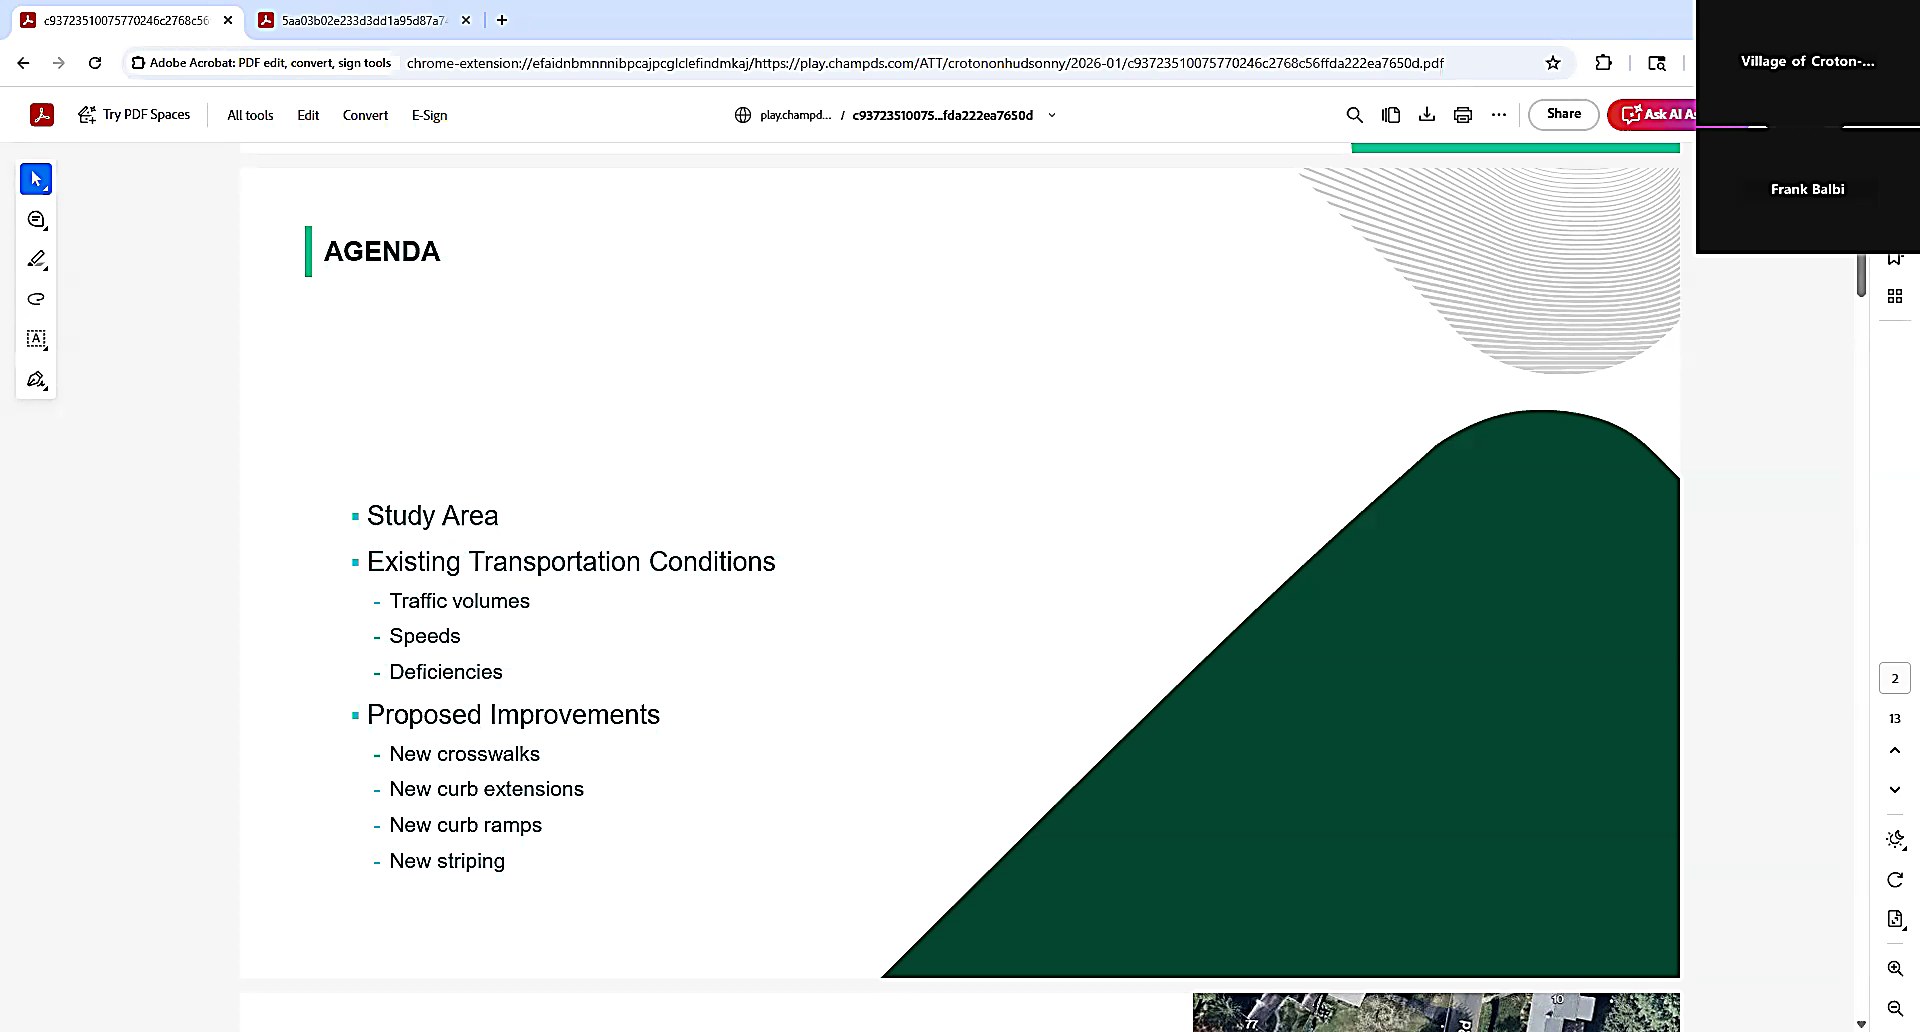Select the arrow selection tool

pos(36,179)
